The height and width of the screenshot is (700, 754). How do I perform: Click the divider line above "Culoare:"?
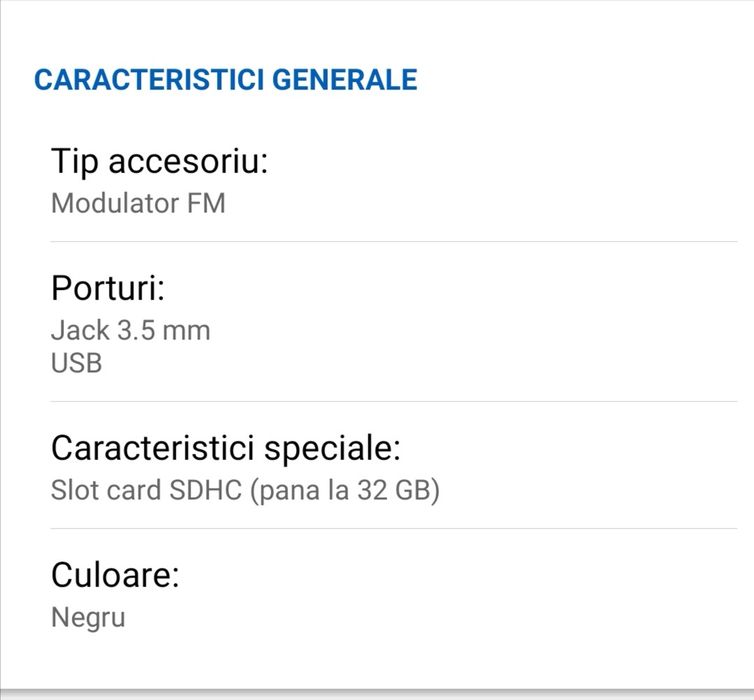[x=394, y=528]
